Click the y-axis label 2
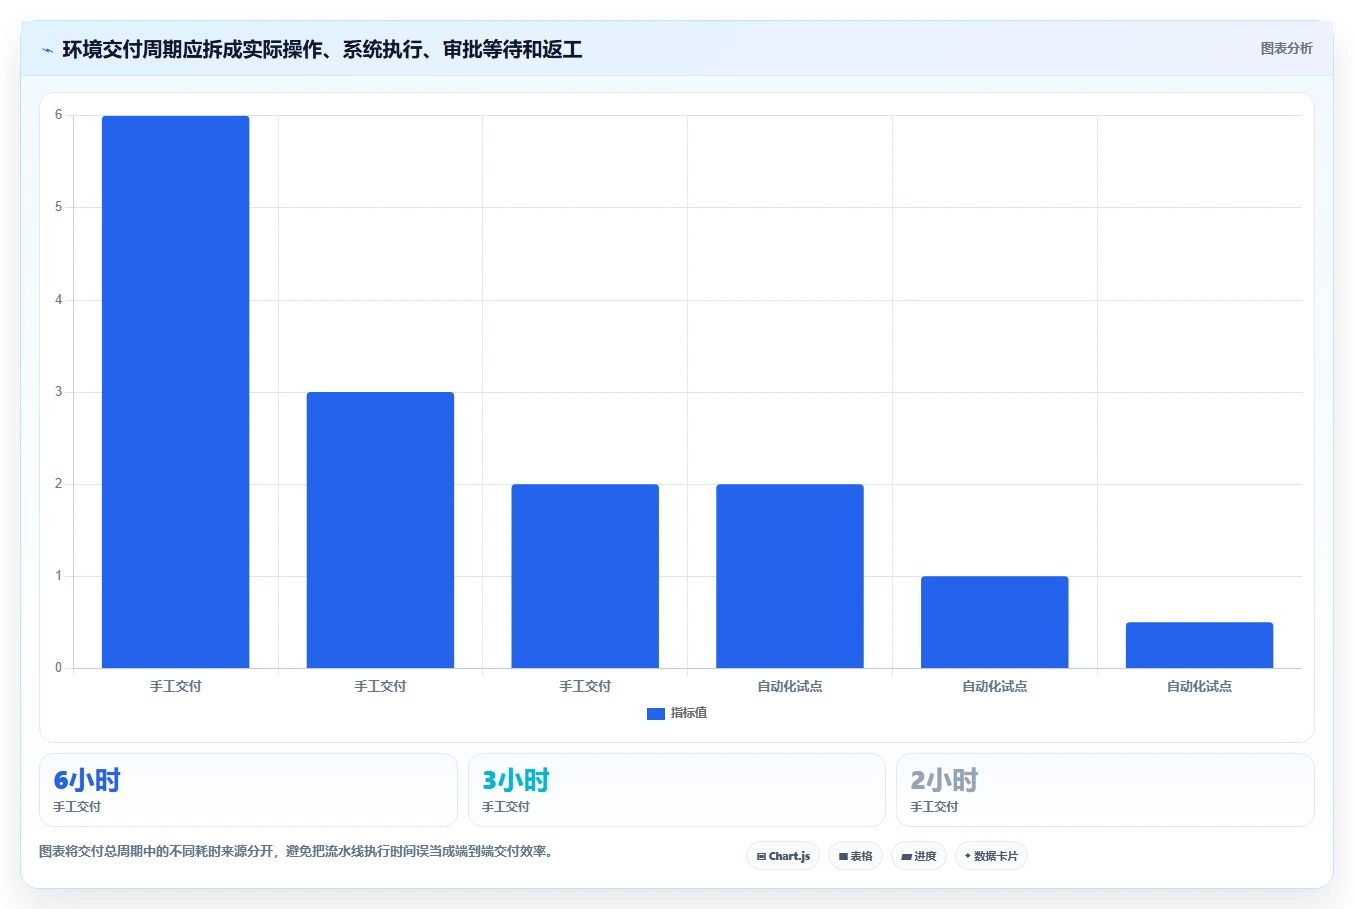 58,484
